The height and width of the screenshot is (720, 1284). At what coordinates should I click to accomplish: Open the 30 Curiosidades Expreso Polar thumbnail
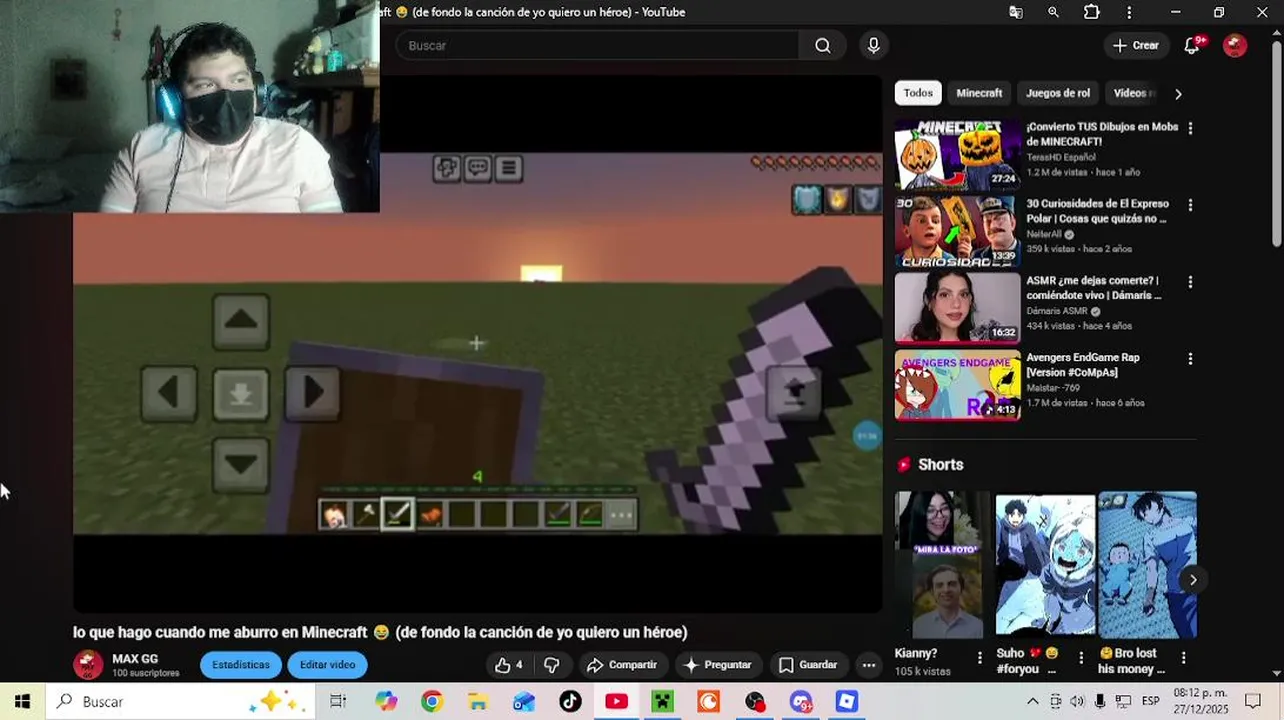[x=957, y=231]
